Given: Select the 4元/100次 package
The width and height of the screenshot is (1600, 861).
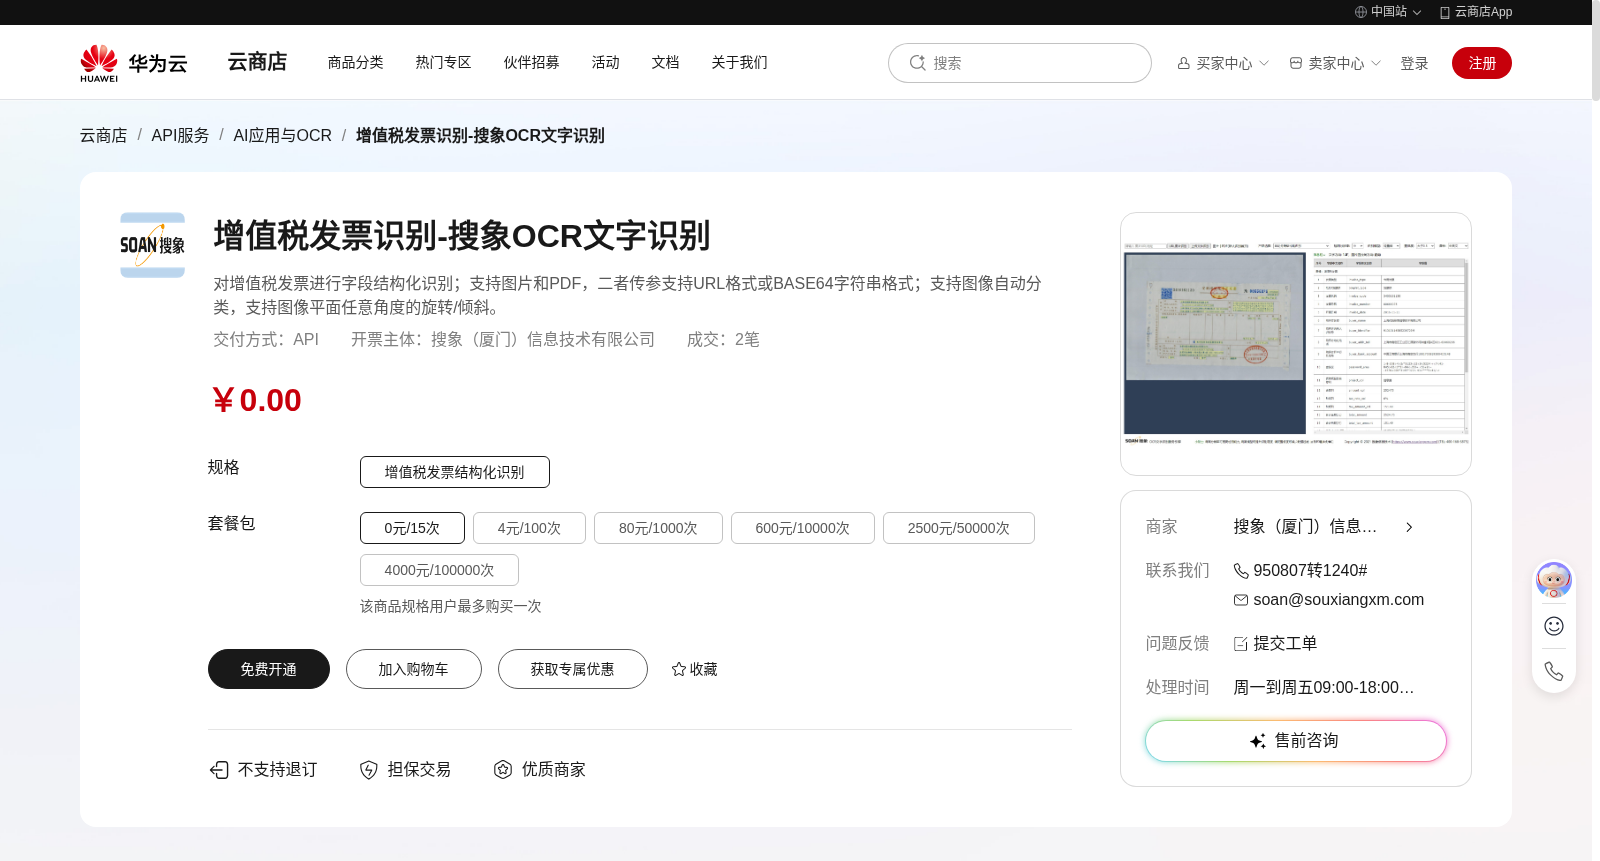Looking at the screenshot, I should click(x=529, y=528).
